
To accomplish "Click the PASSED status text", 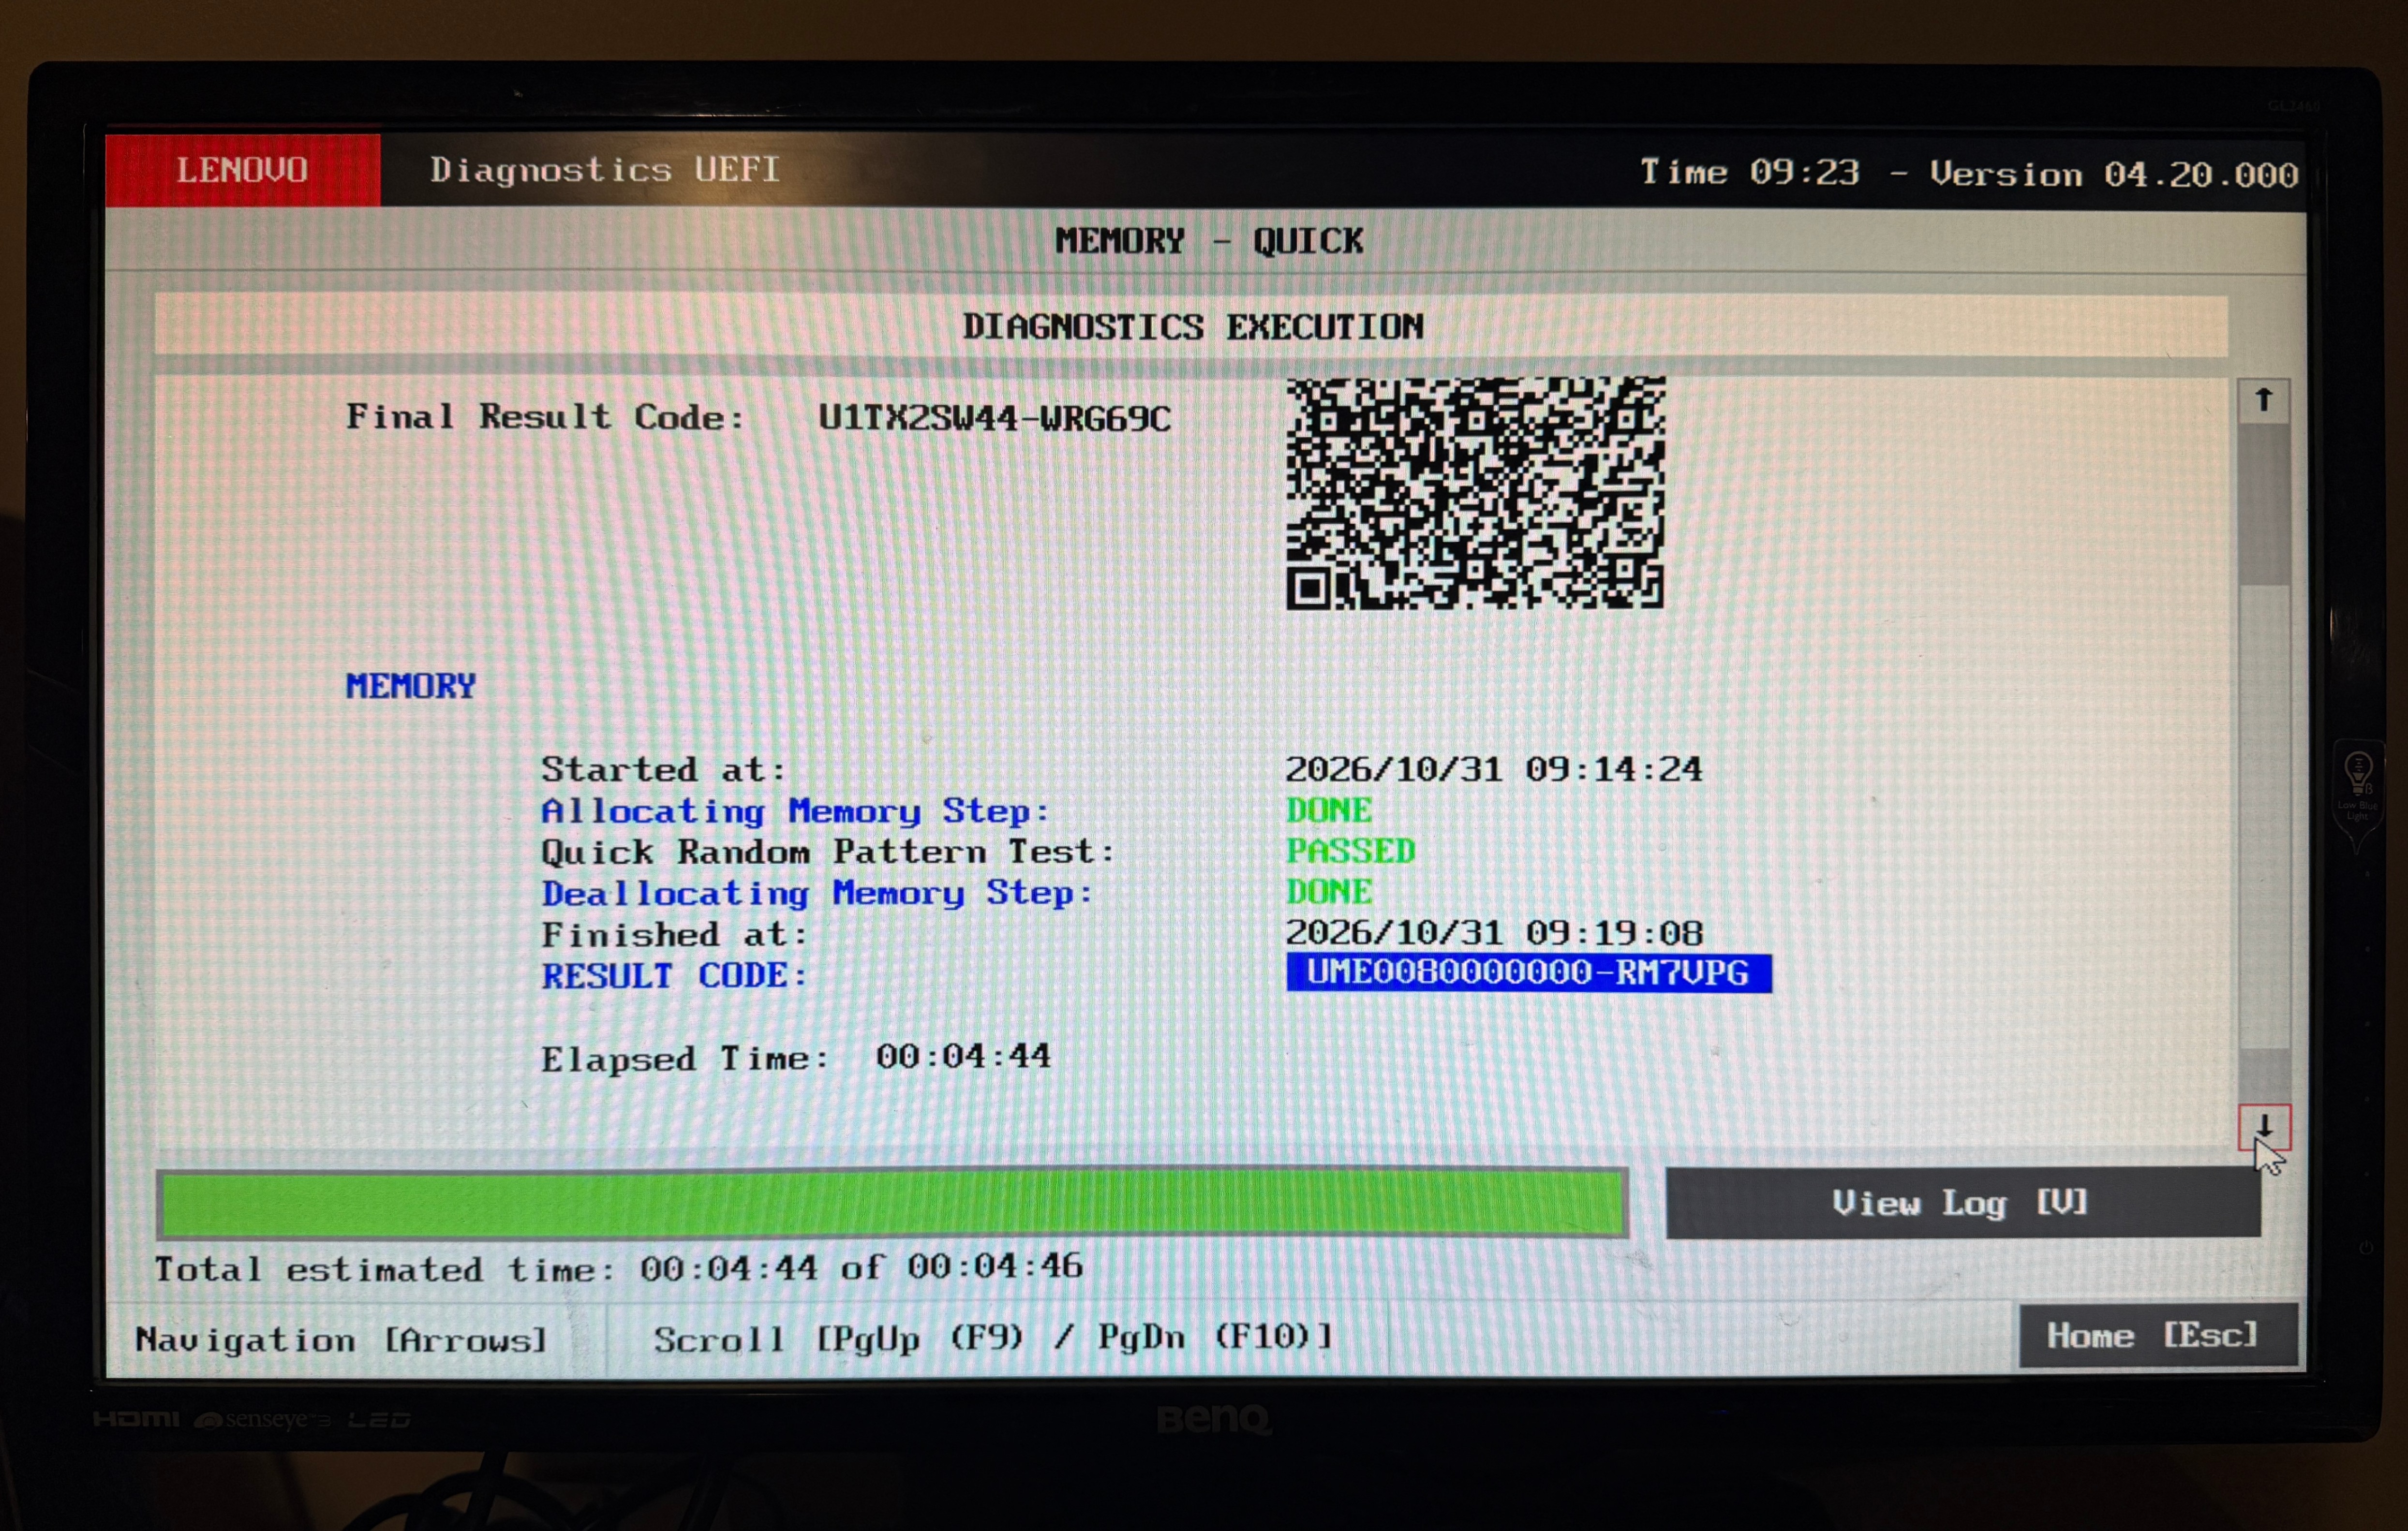I will click(1350, 851).
